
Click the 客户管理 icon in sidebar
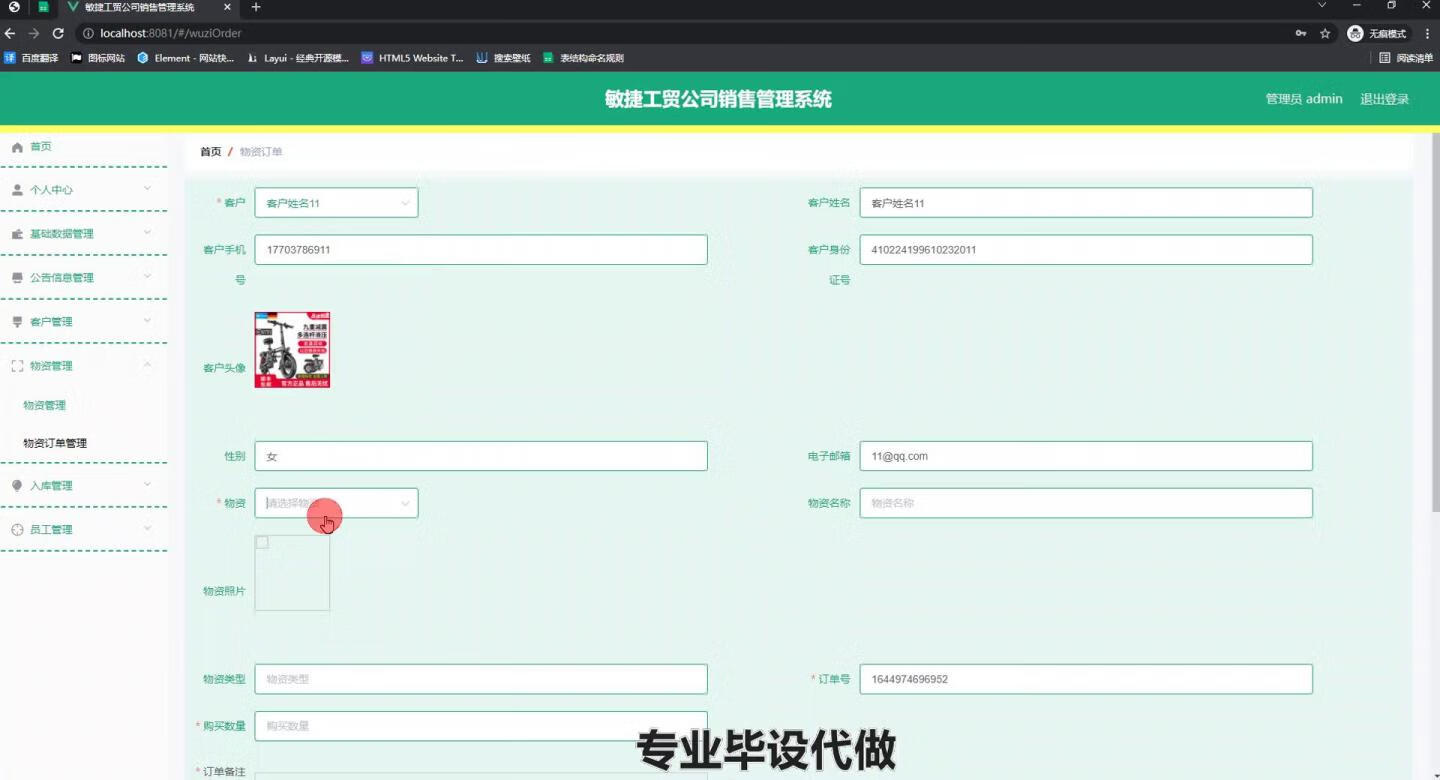point(17,321)
